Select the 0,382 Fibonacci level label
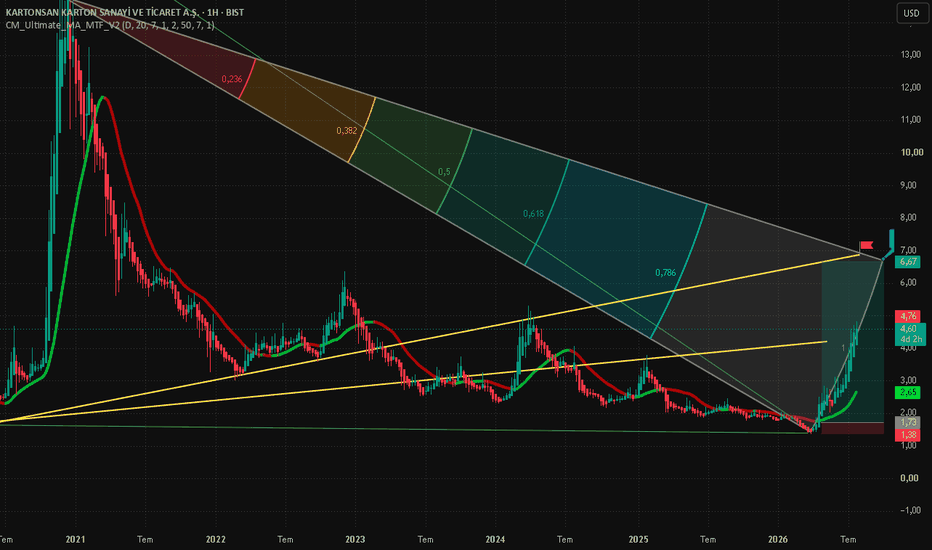 pos(347,131)
